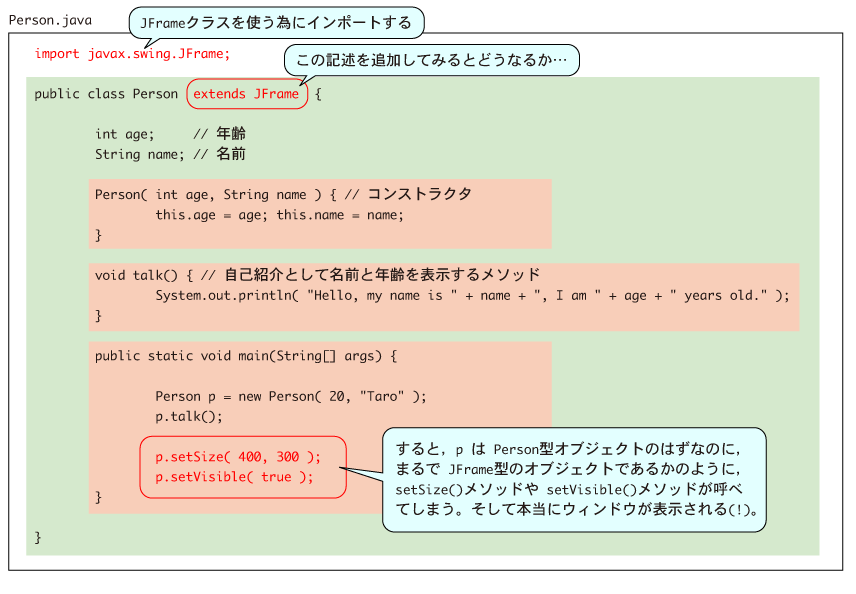Click the System.out.println statement
This screenshot has width=856, height=594.
[x=472, y=296]
